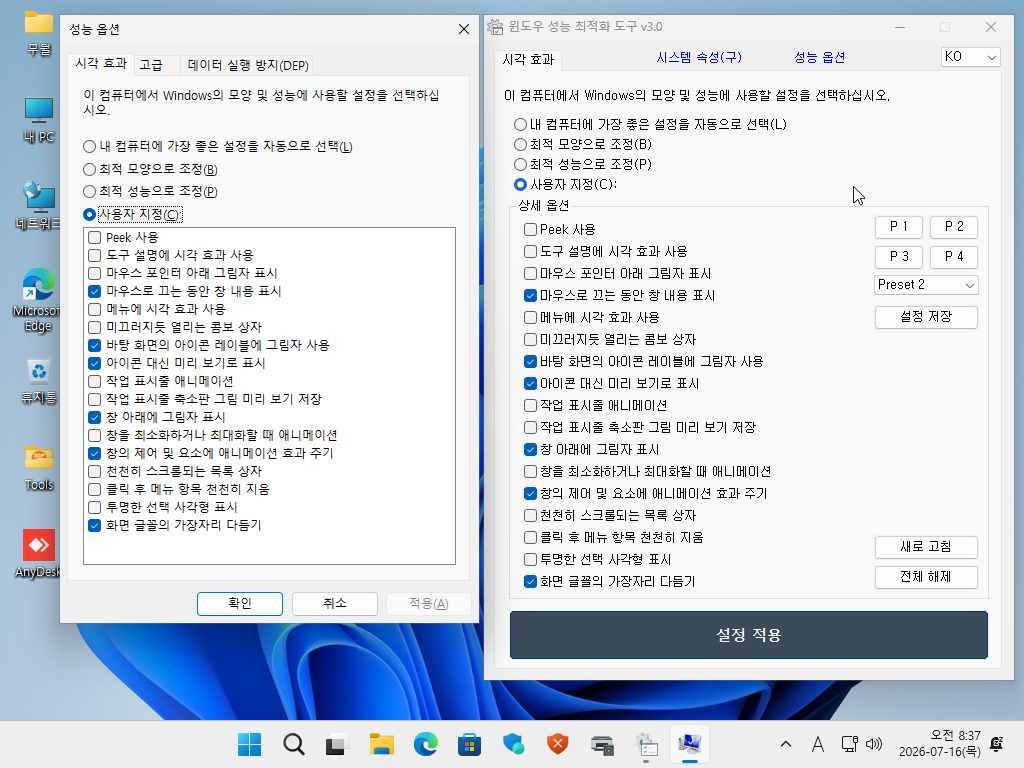
Task: Toggle 투명한 선택 사각형 표시 in optimizer tool
Action: (x=530, y=559)
